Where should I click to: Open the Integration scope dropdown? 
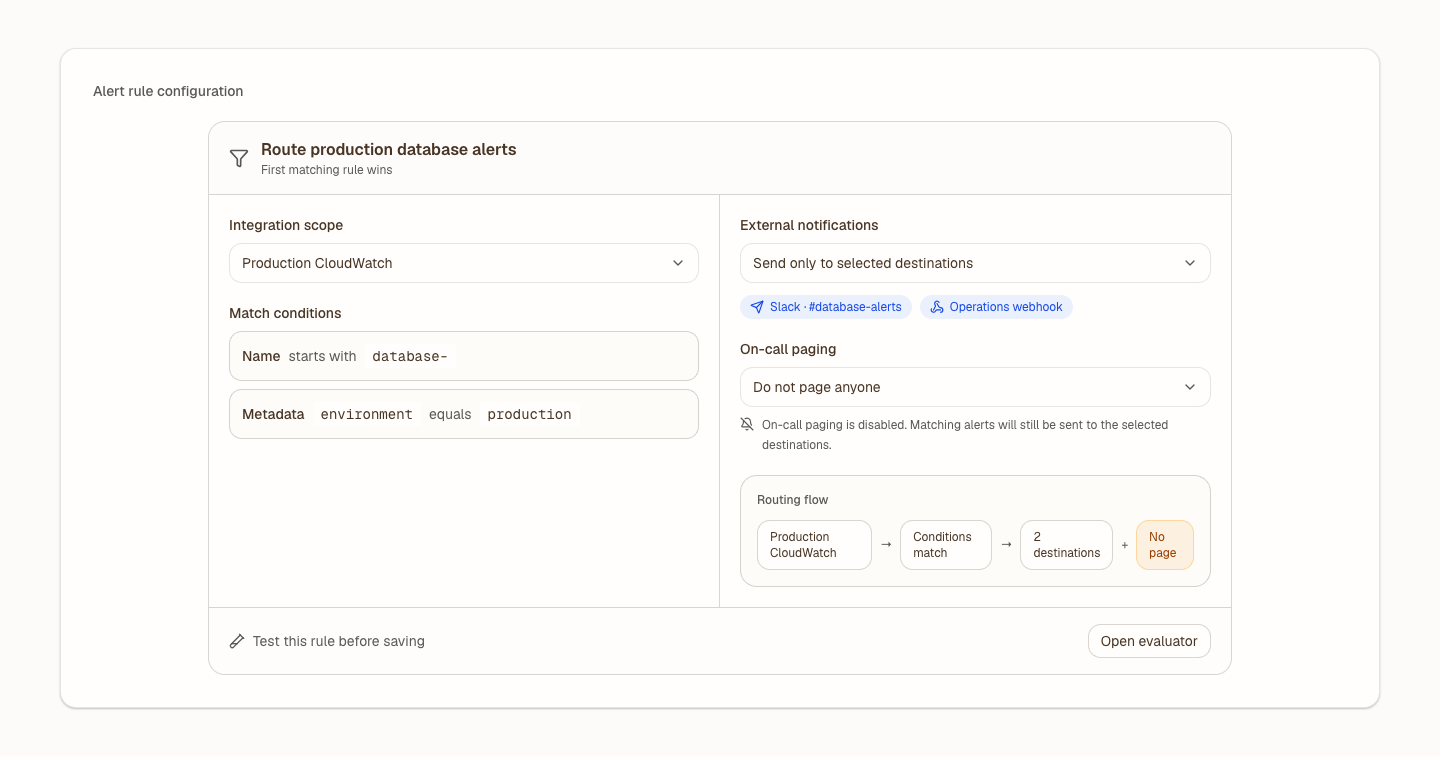[464, 263]
